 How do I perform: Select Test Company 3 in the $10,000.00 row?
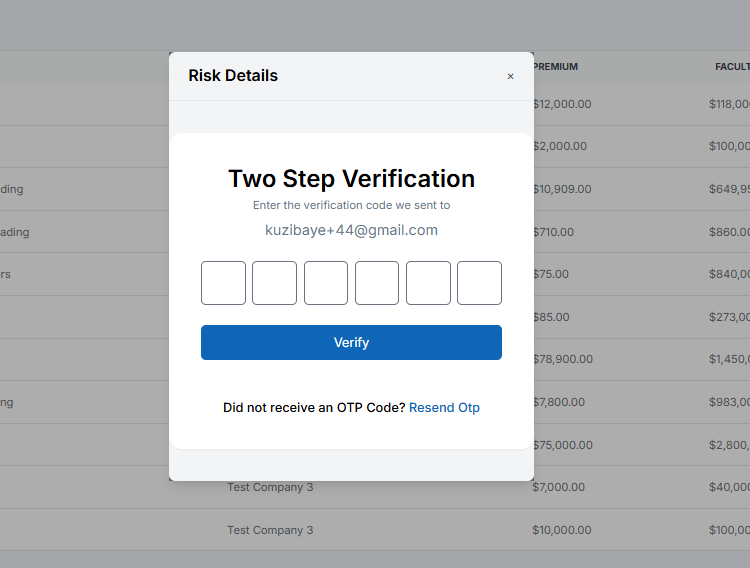[x=270, y=530]
